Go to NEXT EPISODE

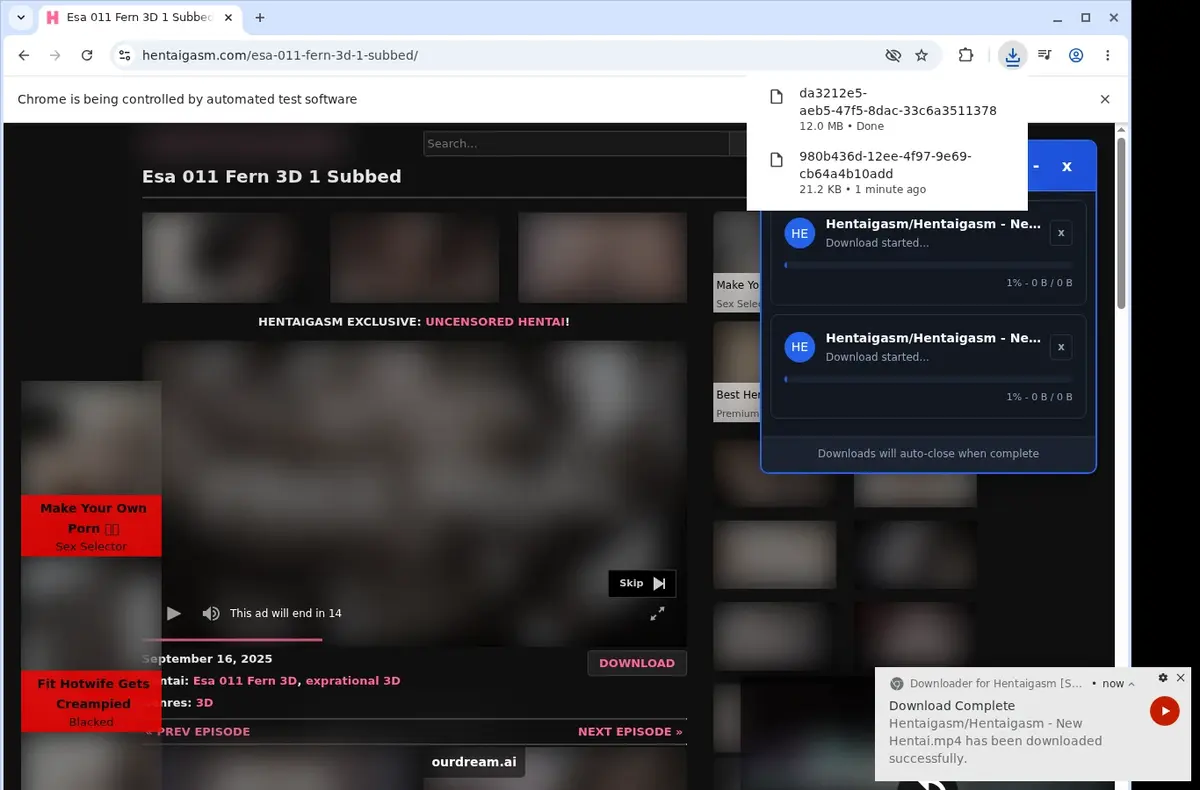tap(630, 732)
